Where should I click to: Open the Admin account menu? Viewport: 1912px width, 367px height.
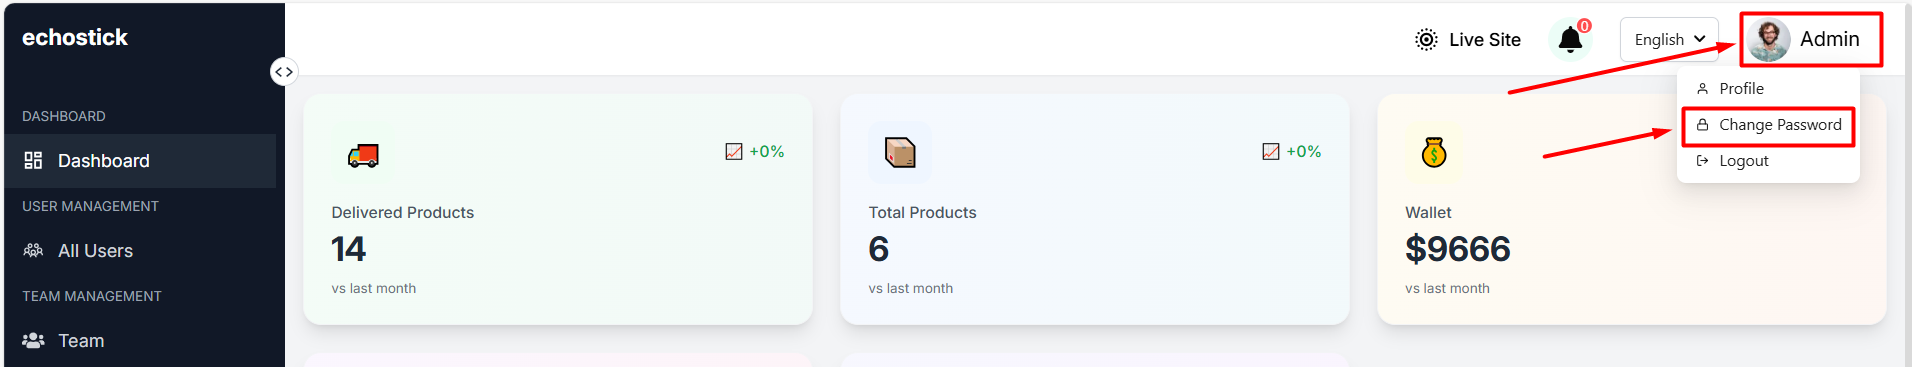1811,40
